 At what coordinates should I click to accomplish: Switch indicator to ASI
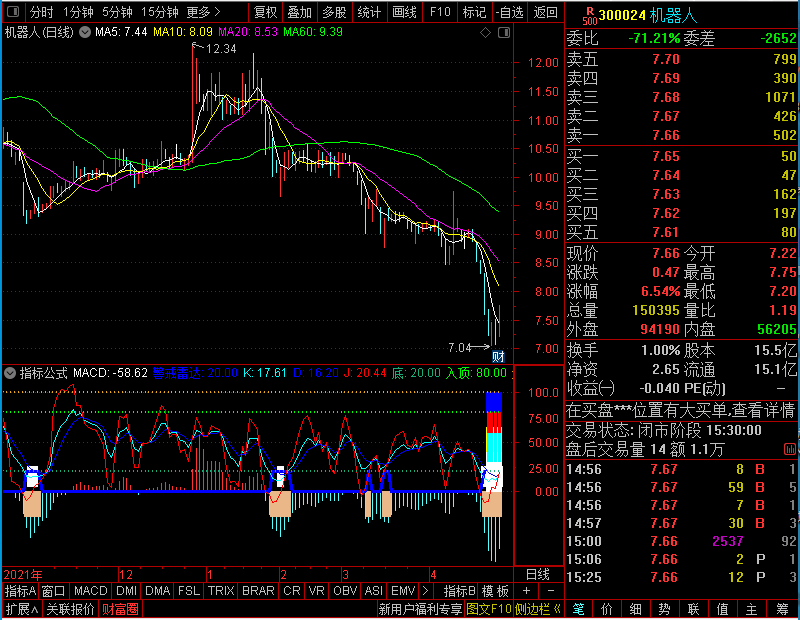click(x=373, y=591)
